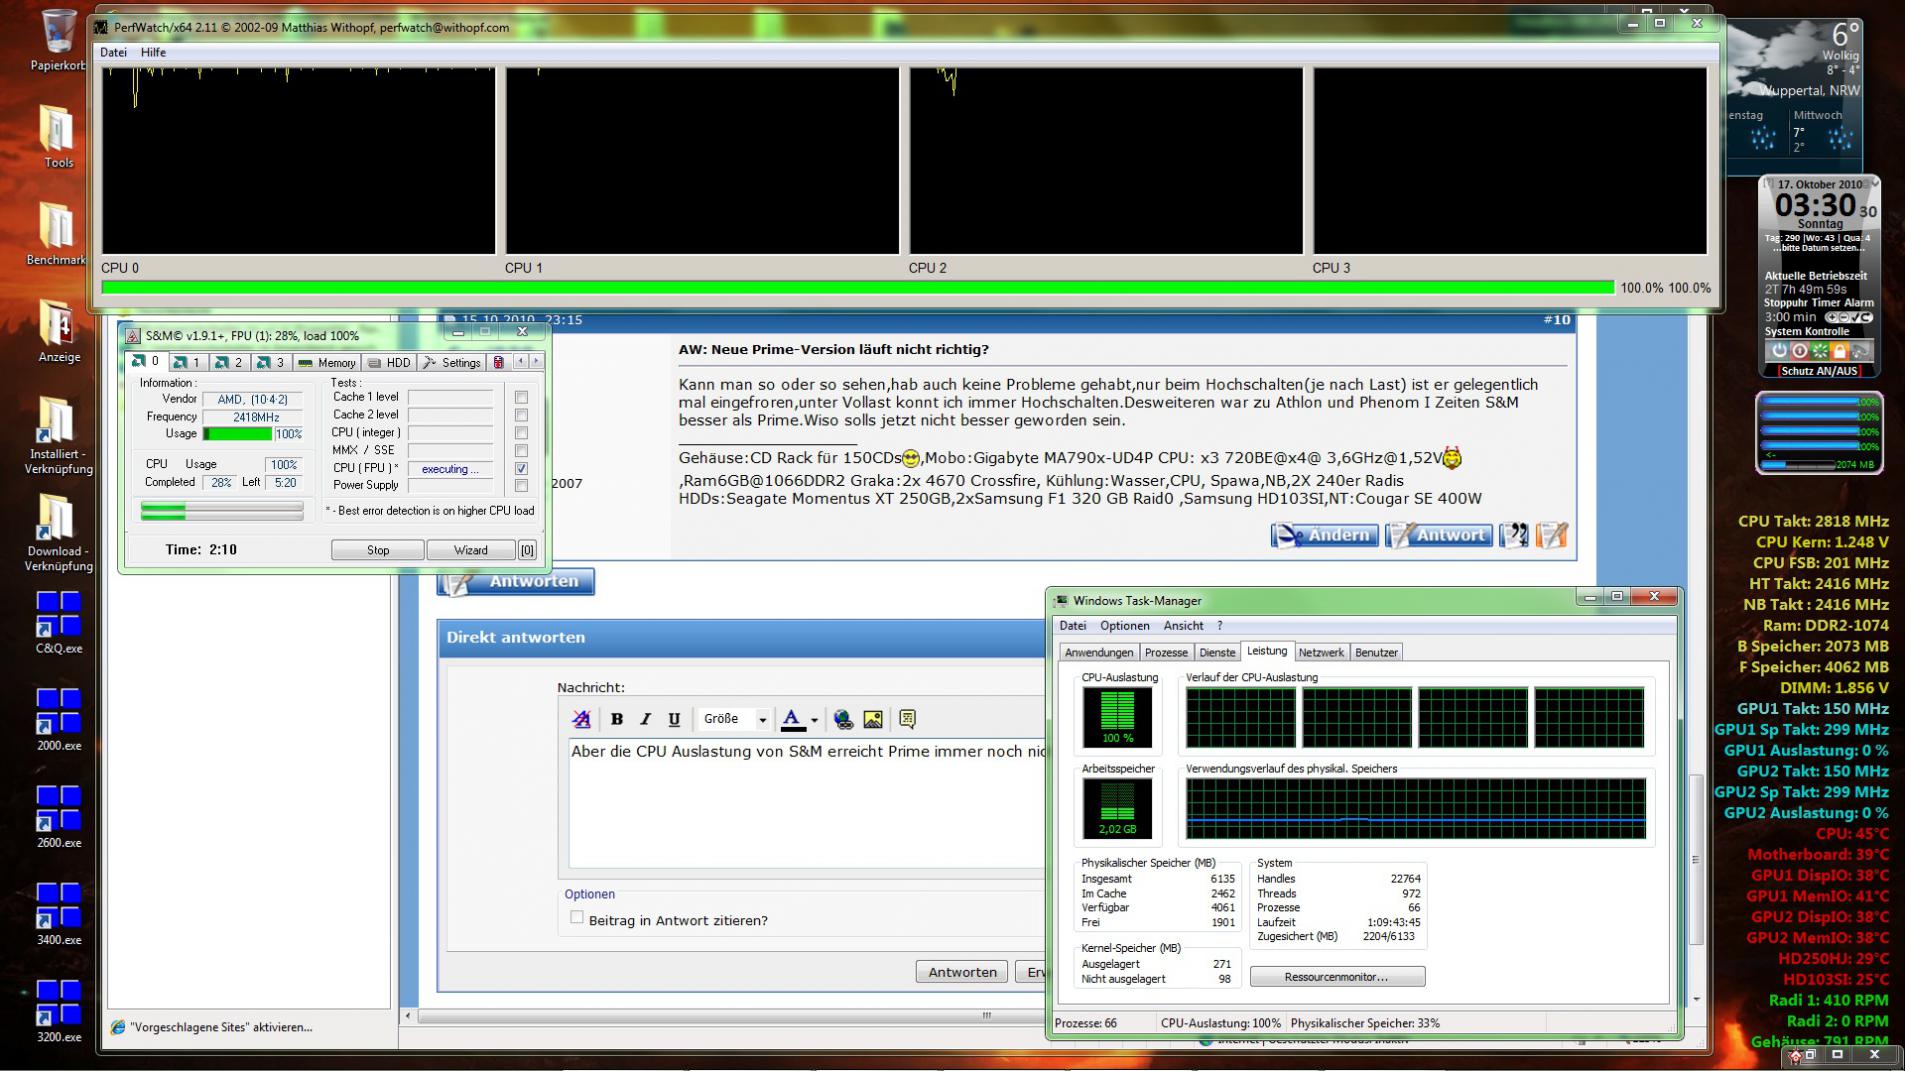Enable the Cache 2 level test checkbox
The image size is (1905, 1071).
click(x=521, y=415)
